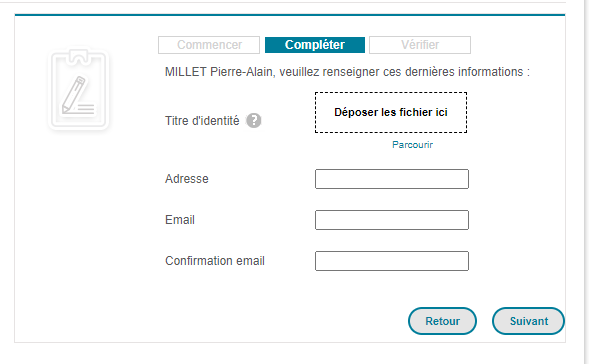This screenshot has width=615, height=364.
Task: Click the vertical scrollbar track on the right edge
Action: [600, 182]
